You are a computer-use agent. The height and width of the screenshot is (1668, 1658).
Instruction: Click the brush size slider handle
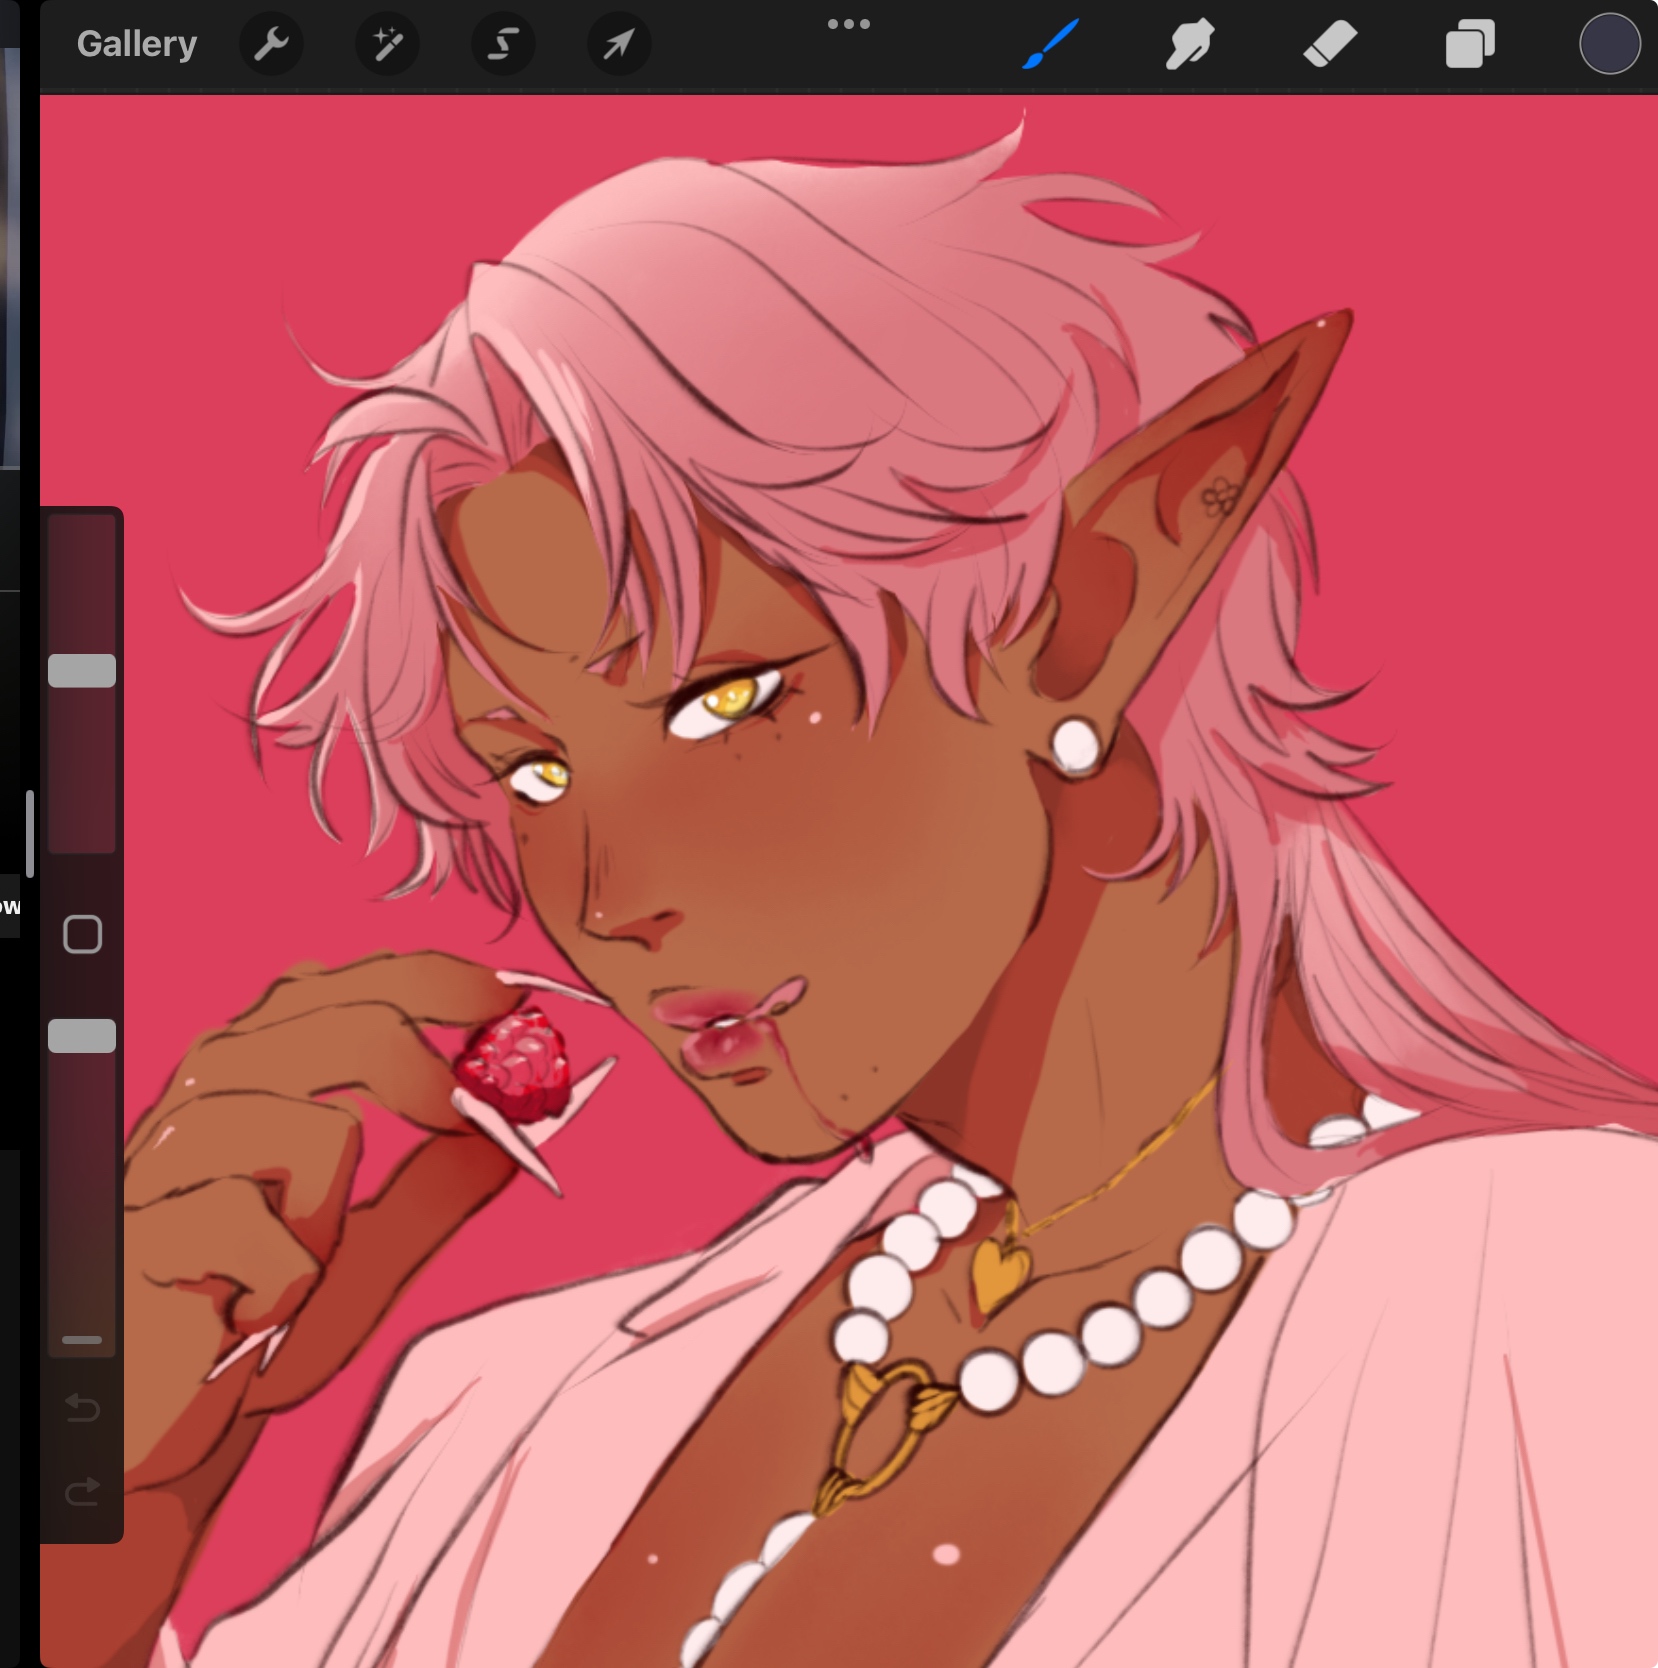coord(82,671)
